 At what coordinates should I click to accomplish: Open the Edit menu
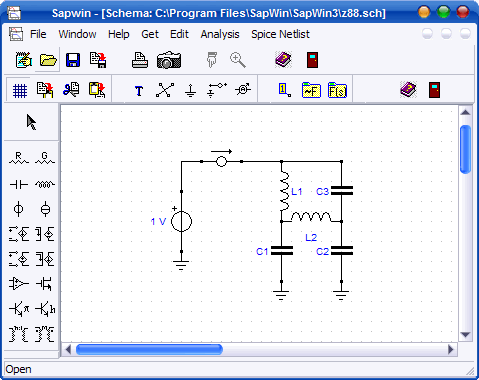coord(179,34)
